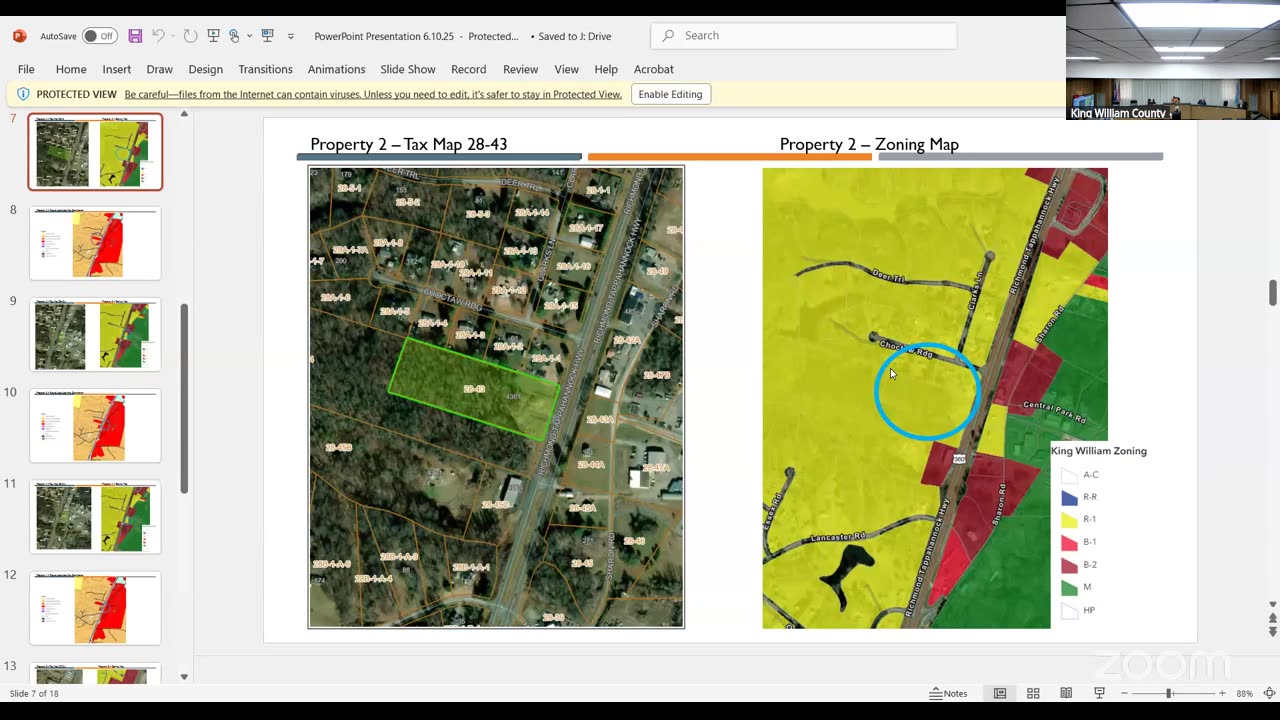Switch to Reading View icon
Viewport: 1280px width, 720px height.
click(1066, 693)
